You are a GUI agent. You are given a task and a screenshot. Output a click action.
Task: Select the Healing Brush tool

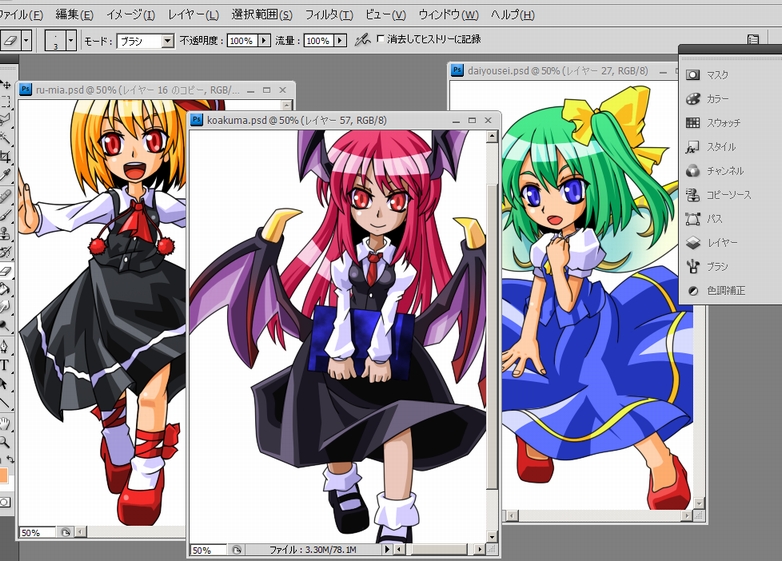(x=5, y=196)
